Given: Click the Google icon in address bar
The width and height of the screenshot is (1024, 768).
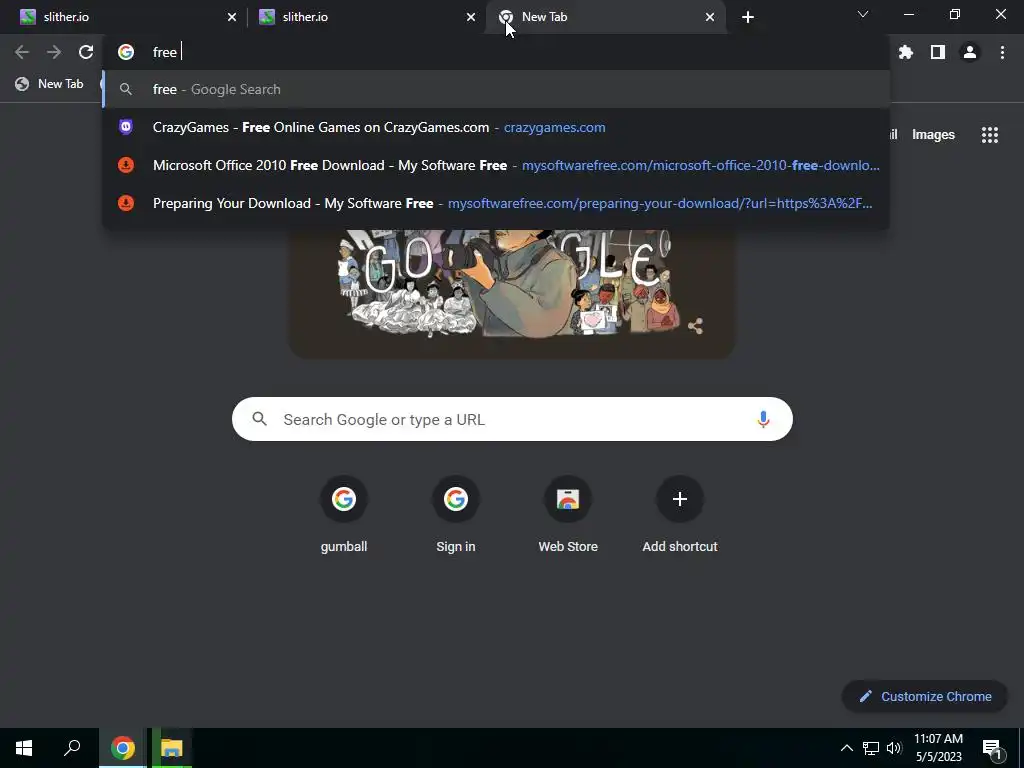Looking at the screenshot, I should pos(126,52).
